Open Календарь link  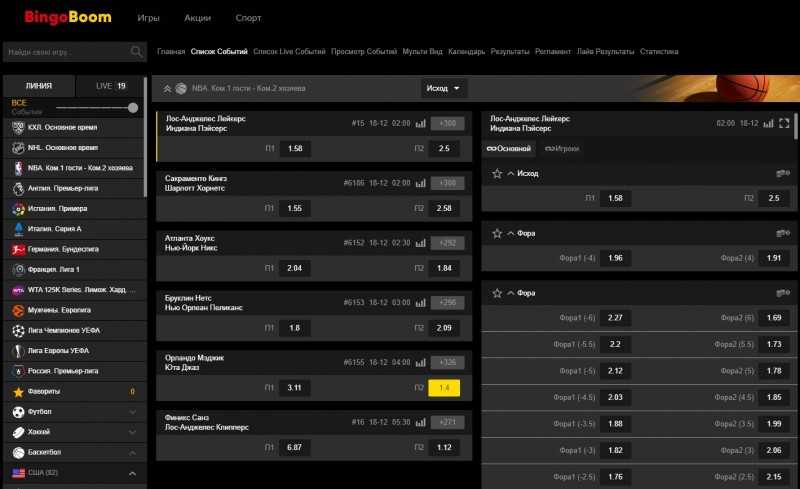pyautogui.click(x=466, y=52)
